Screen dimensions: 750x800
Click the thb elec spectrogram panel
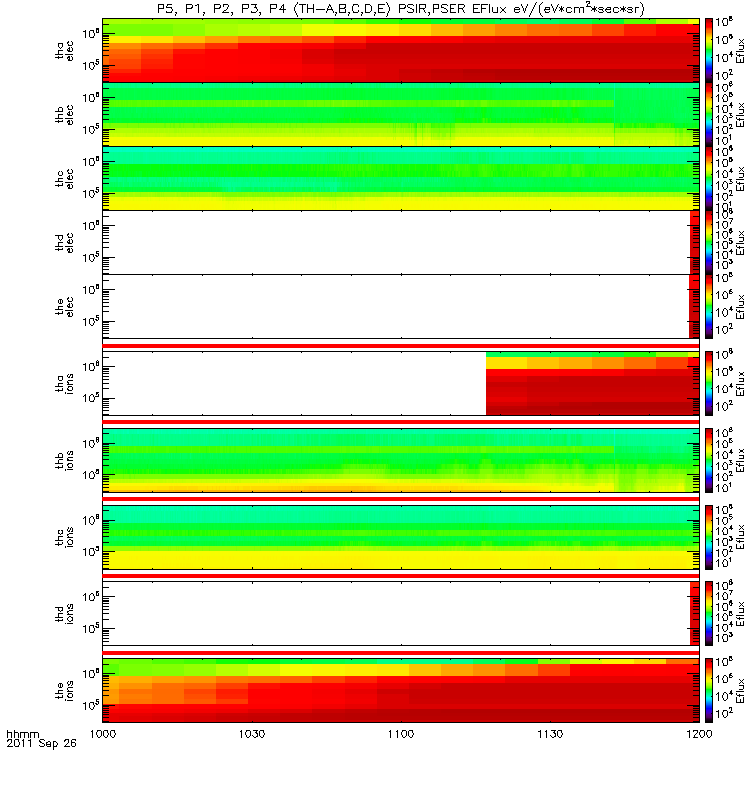pyautogui.click(x=401, y=114)
